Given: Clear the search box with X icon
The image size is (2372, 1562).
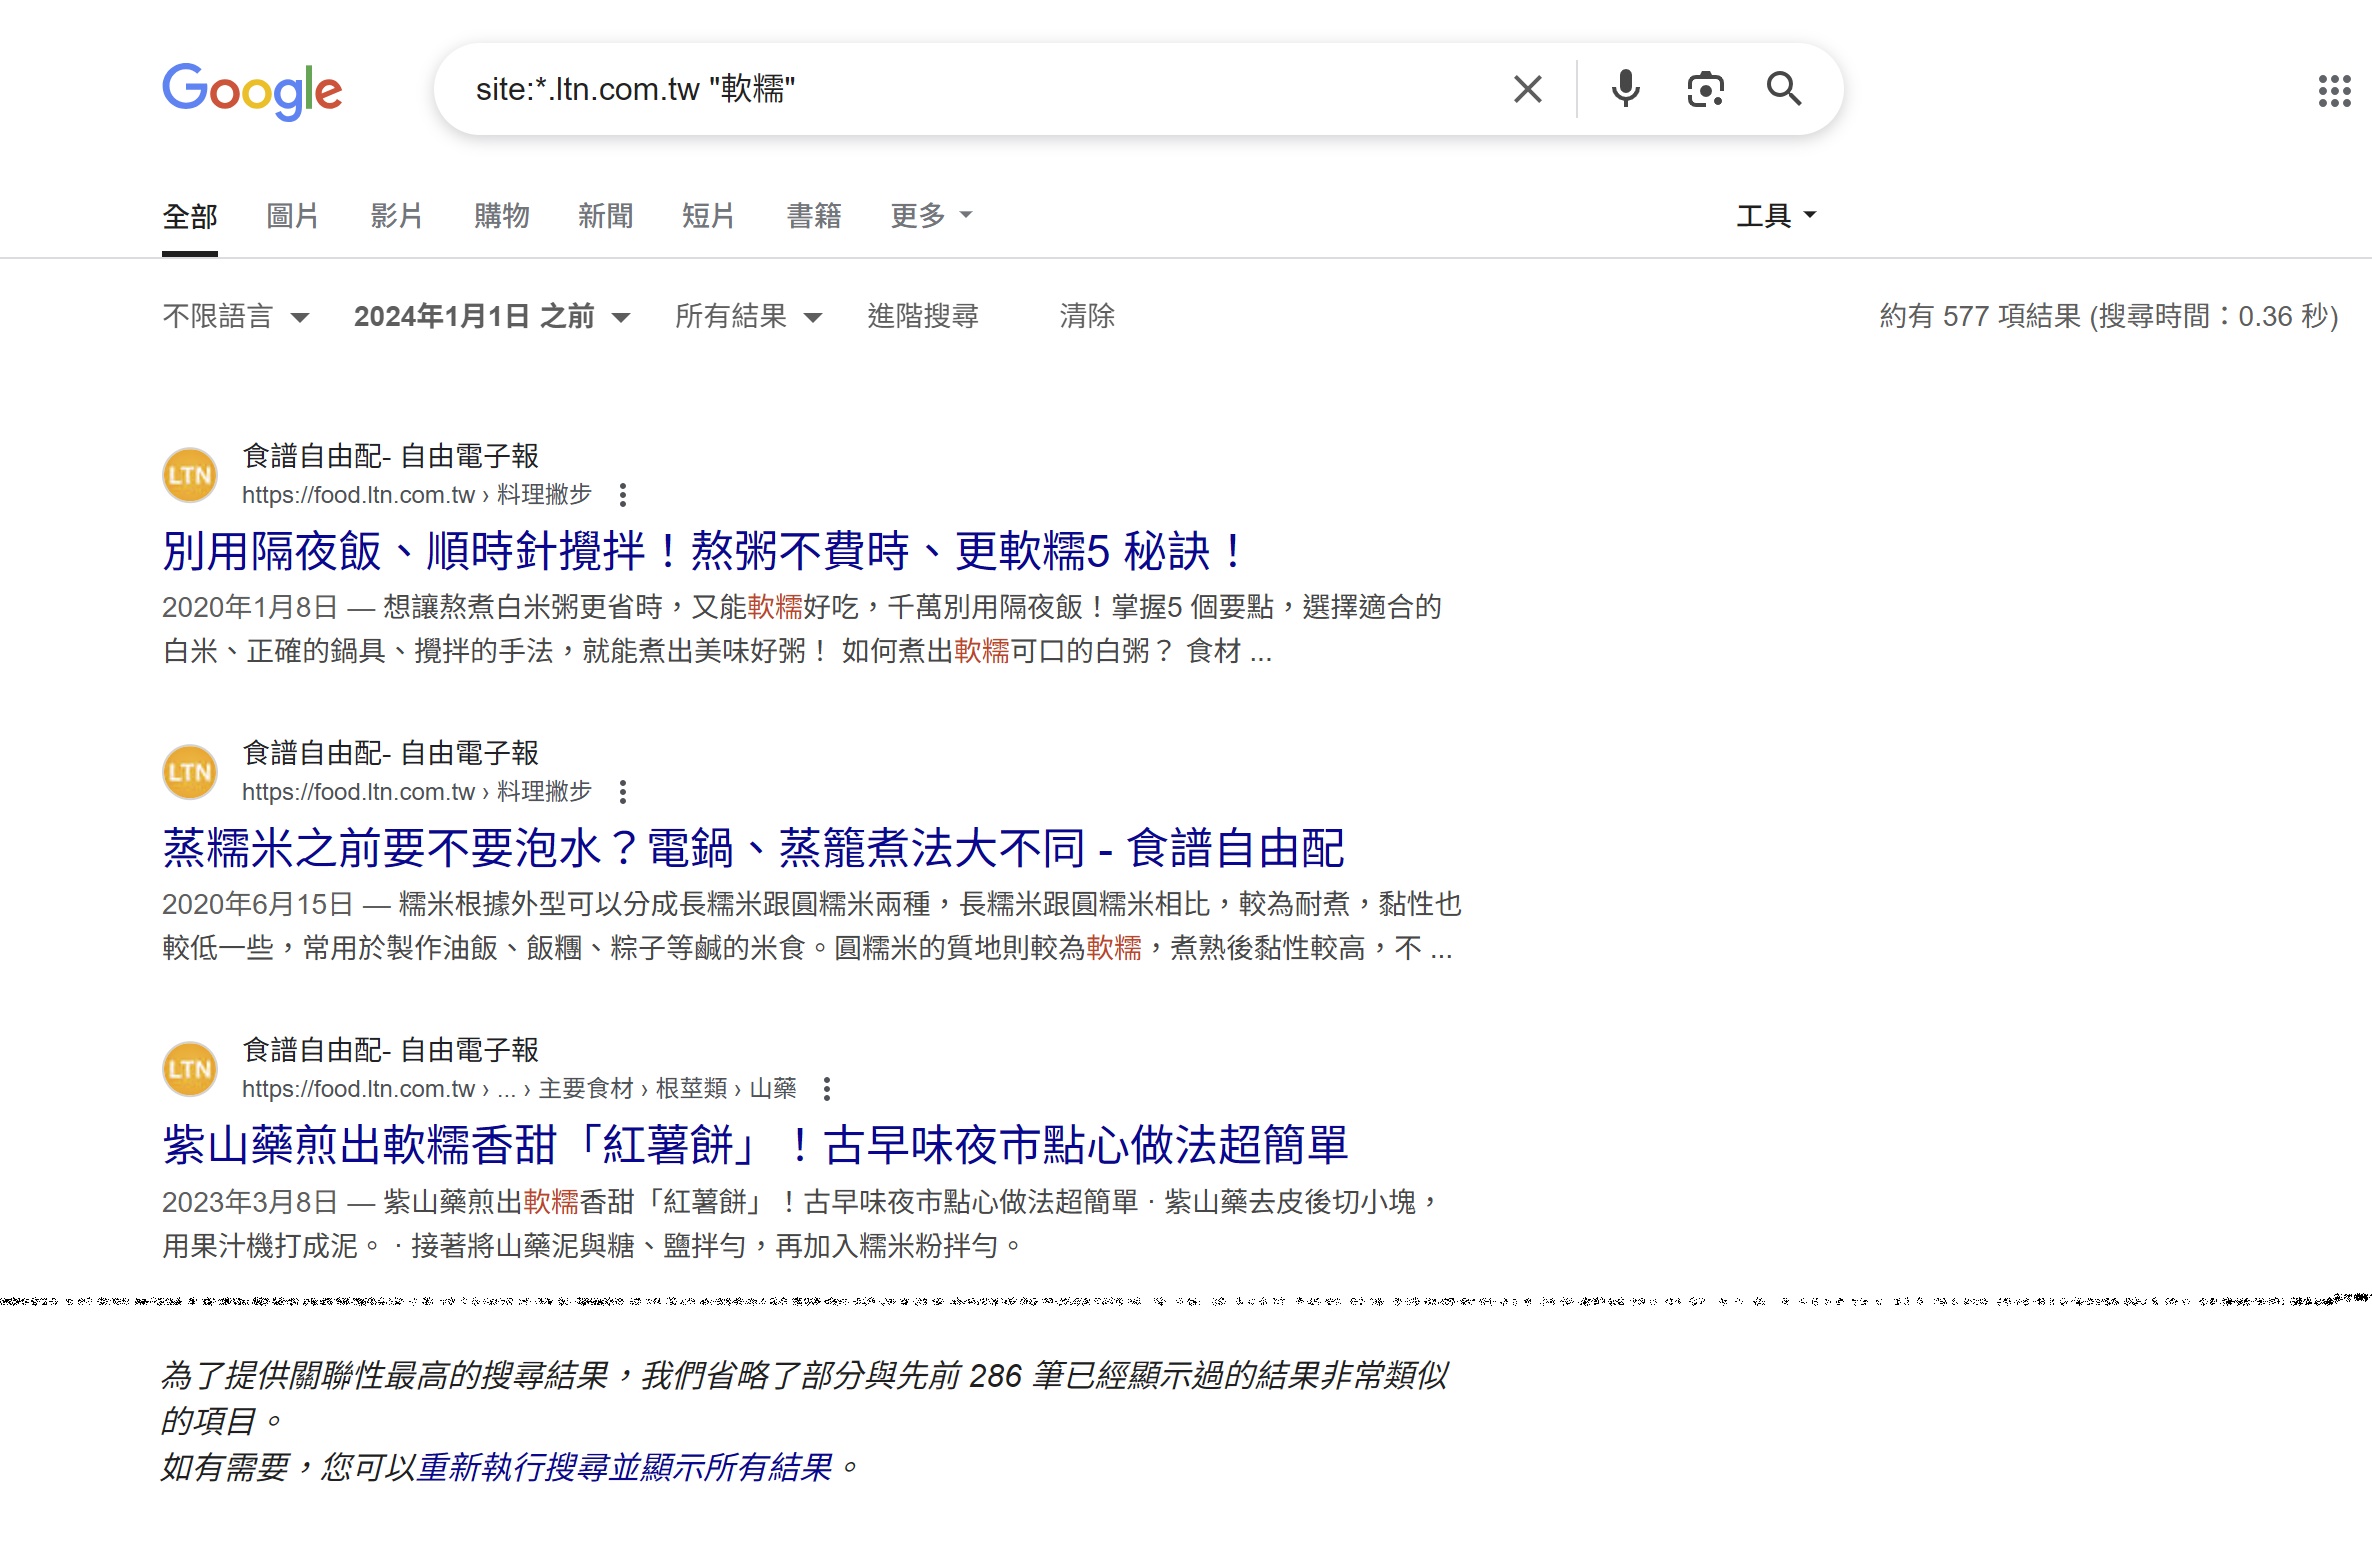Looking at the screenshot, I should (x=1527, y=89).
